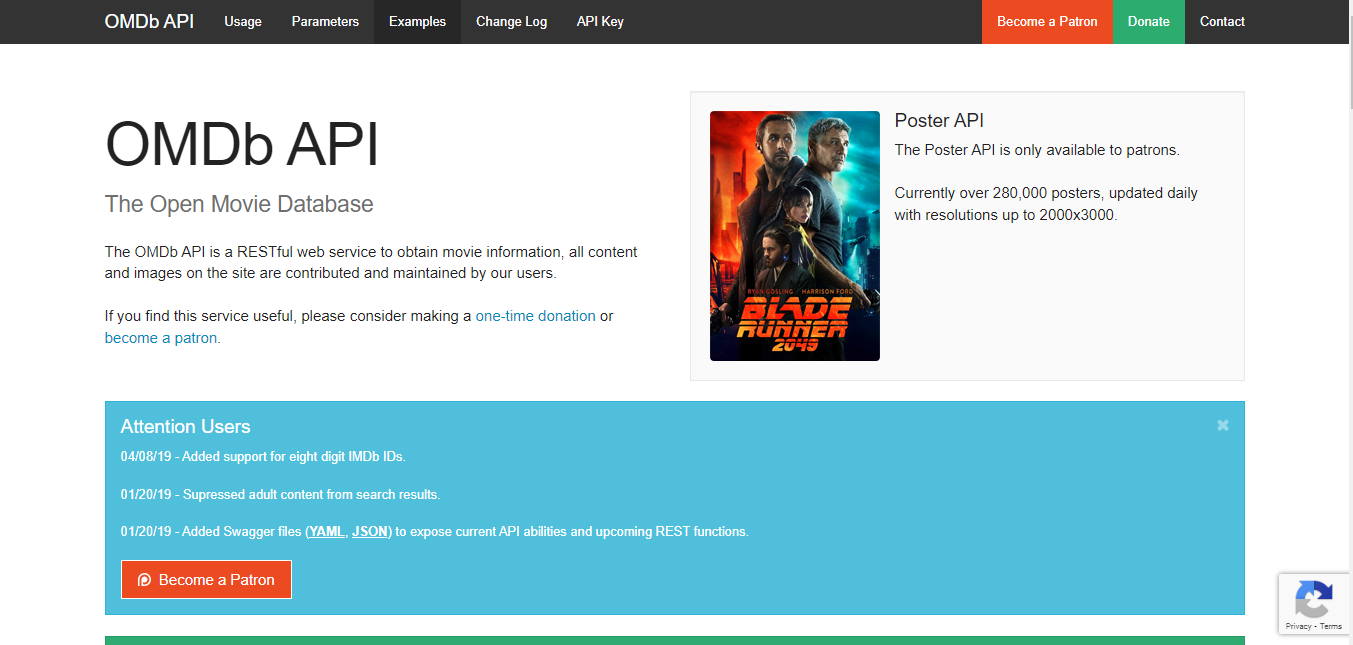The width and height of the screenshot is (1353, 645).
Task: Open the JSON Swagger file link
Action: [x=370, y=531]
